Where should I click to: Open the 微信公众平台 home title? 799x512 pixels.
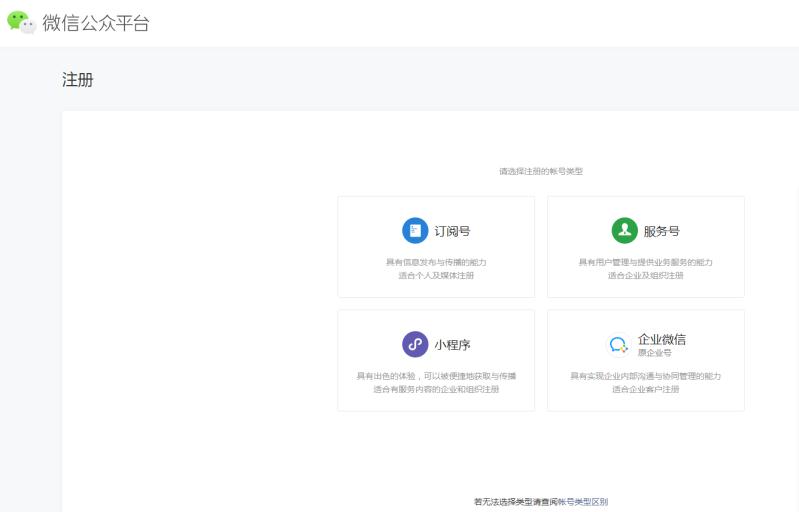(96, 23)
